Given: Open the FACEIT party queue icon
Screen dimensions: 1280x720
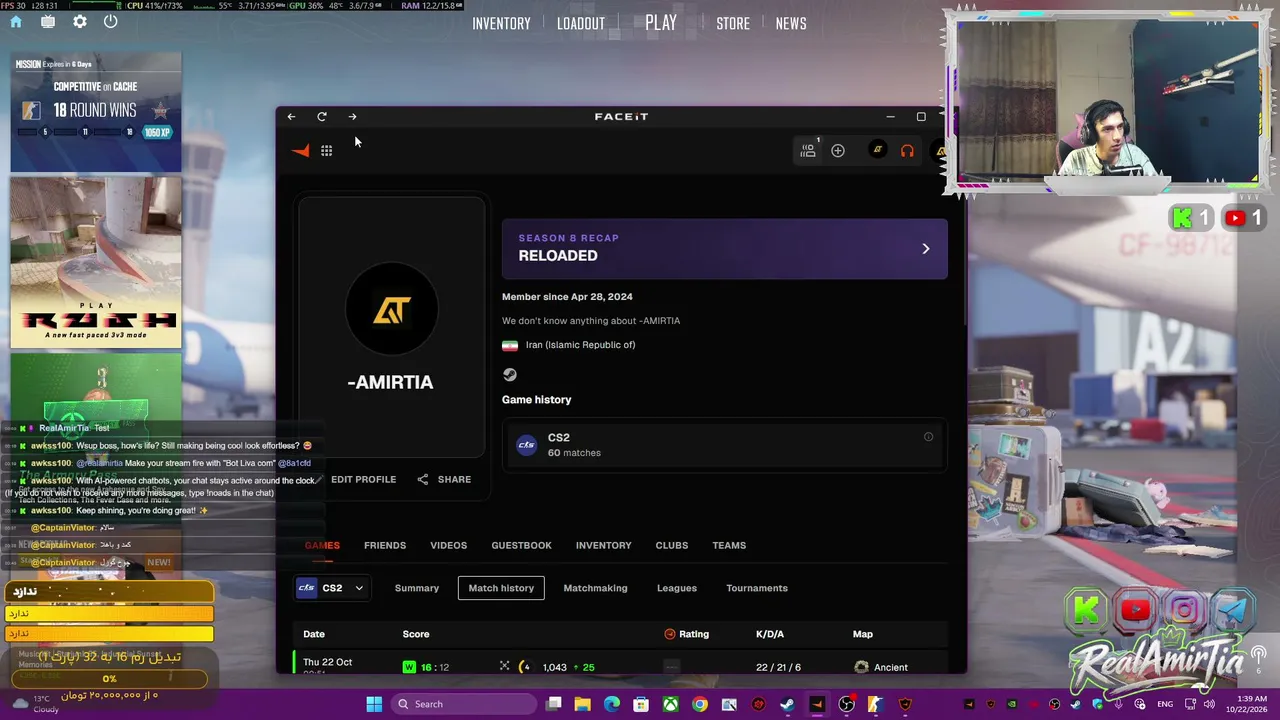Looking at the screenshot, I should click(808, 150).
